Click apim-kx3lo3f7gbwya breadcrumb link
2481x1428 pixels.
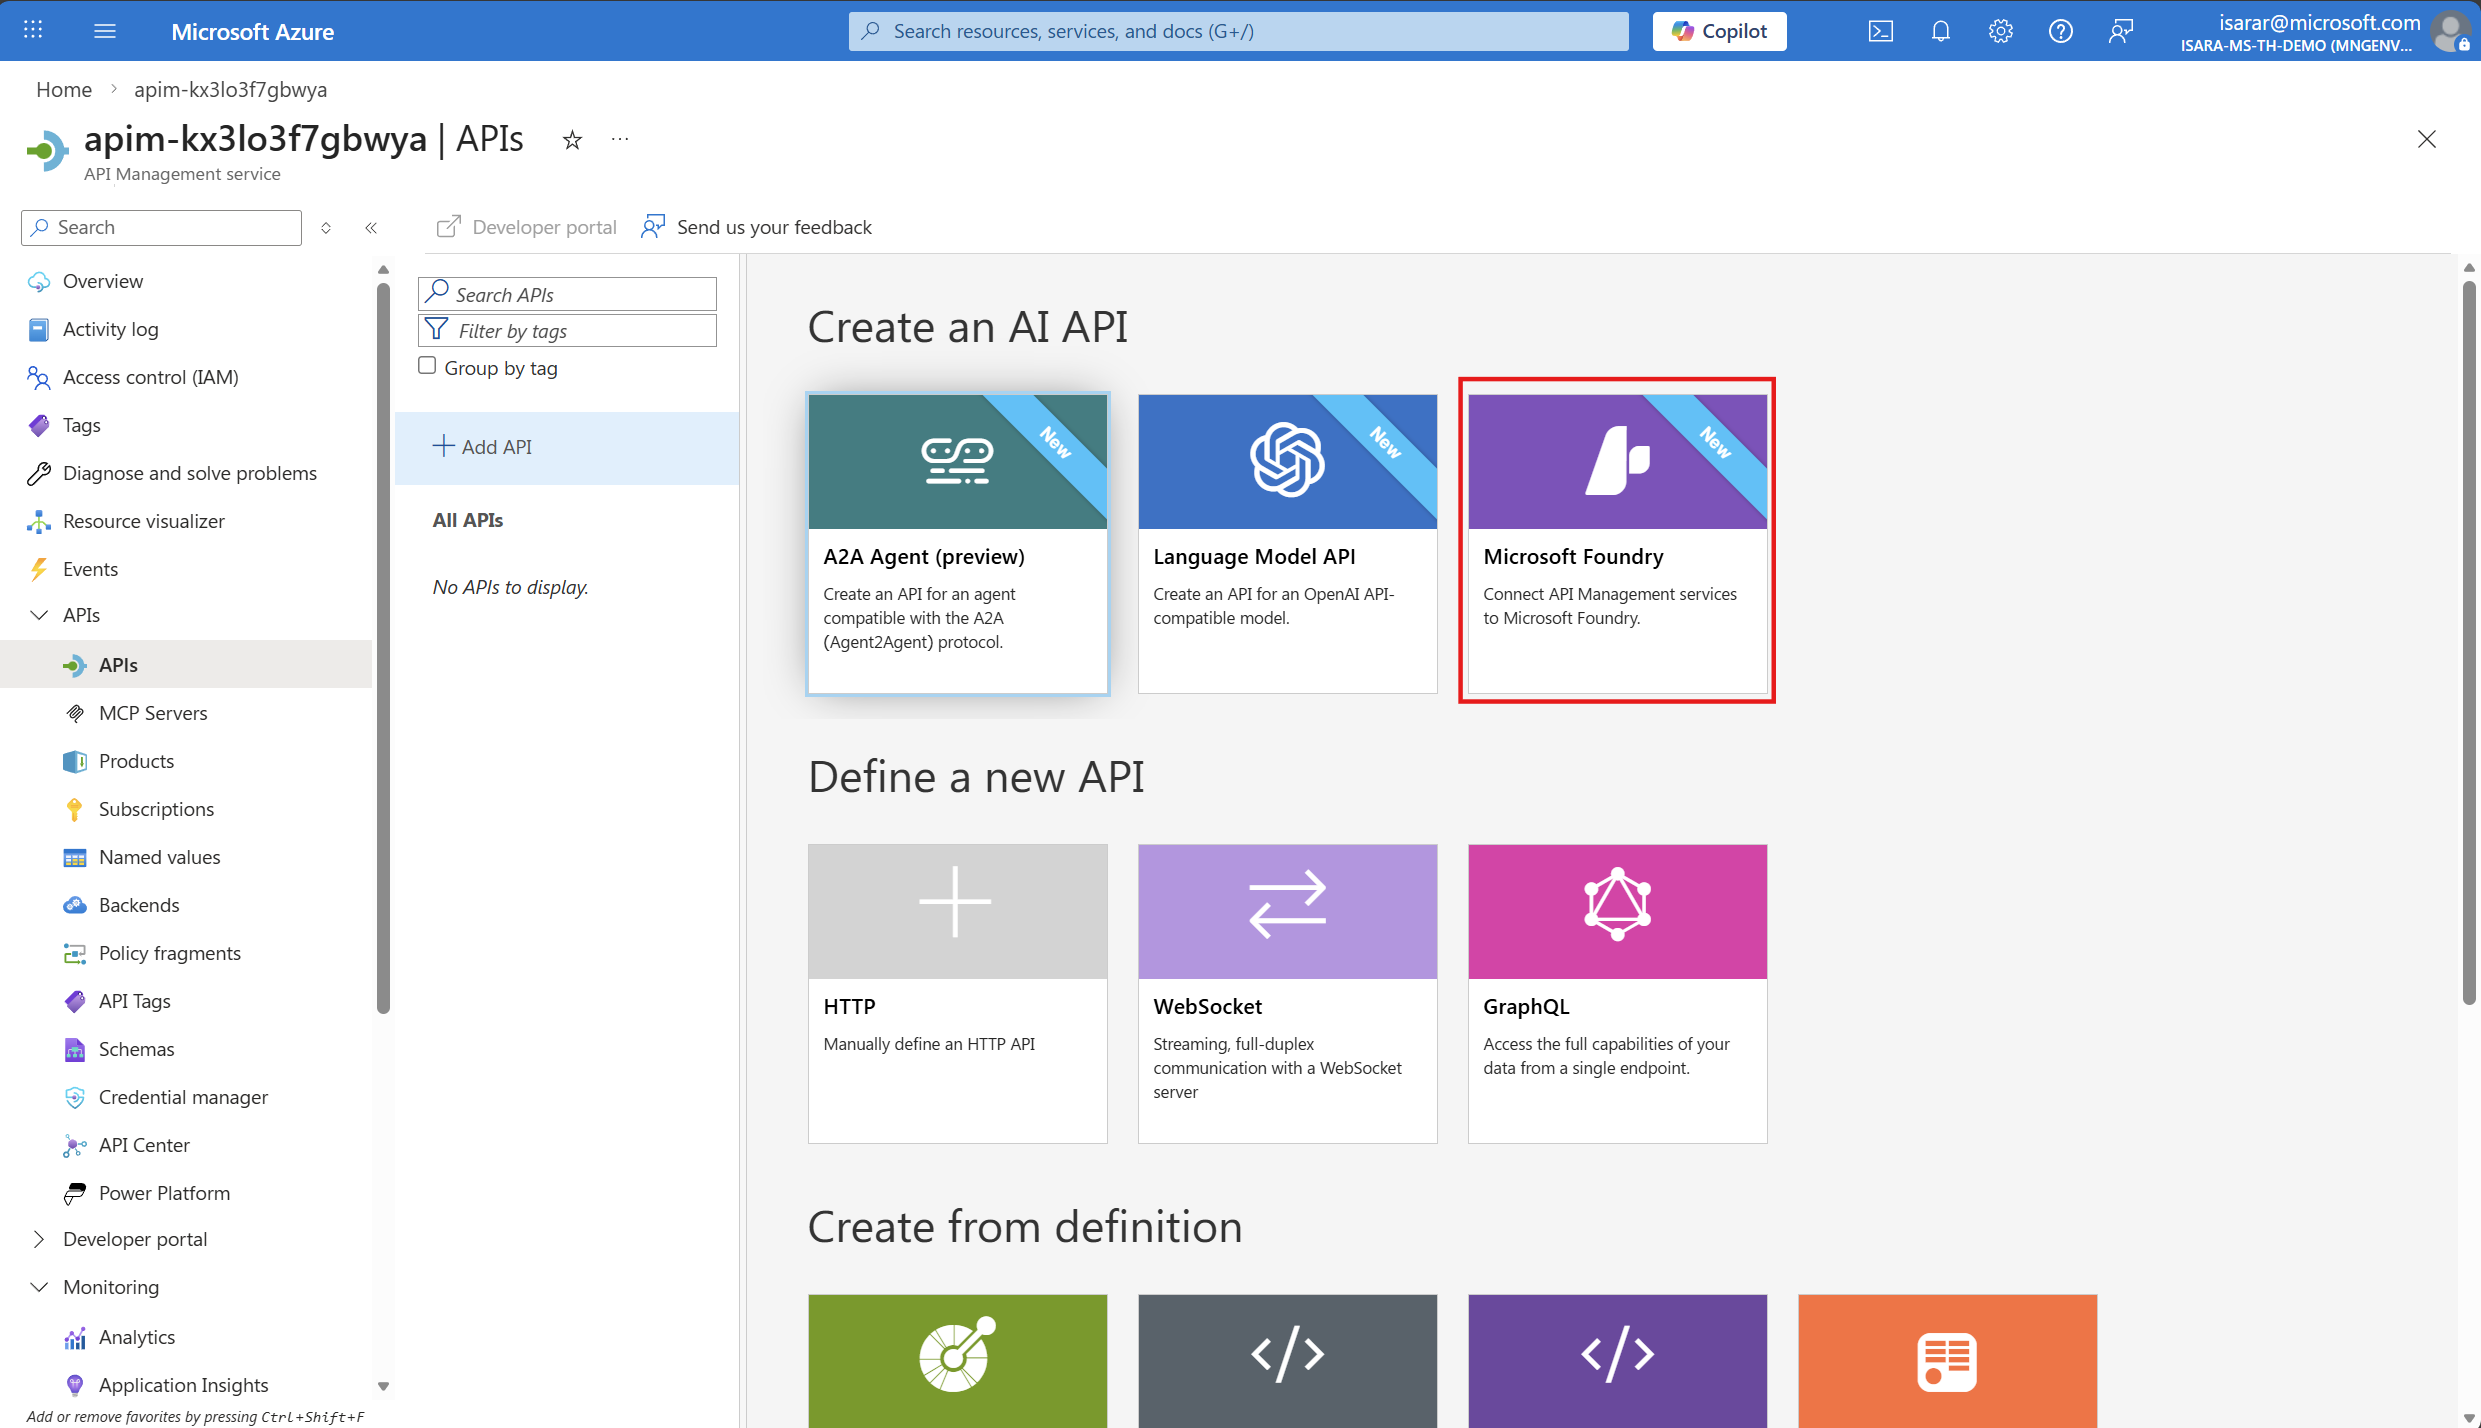point(230,89)
